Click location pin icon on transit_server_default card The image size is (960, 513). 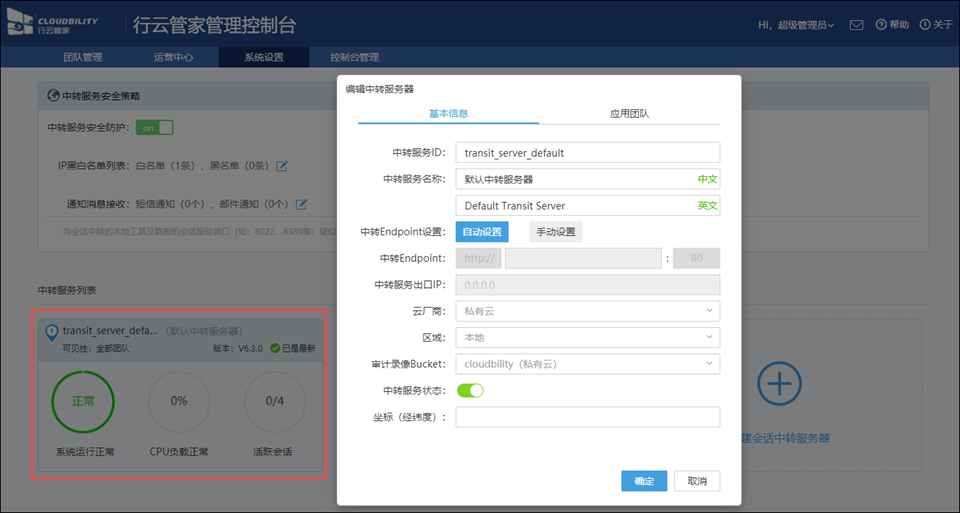click(x=51, y=331)
